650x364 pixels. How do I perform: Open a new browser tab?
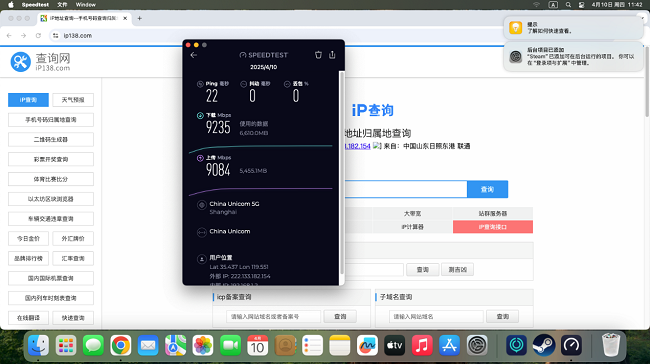pyautogui.click(x=140, y=18)
